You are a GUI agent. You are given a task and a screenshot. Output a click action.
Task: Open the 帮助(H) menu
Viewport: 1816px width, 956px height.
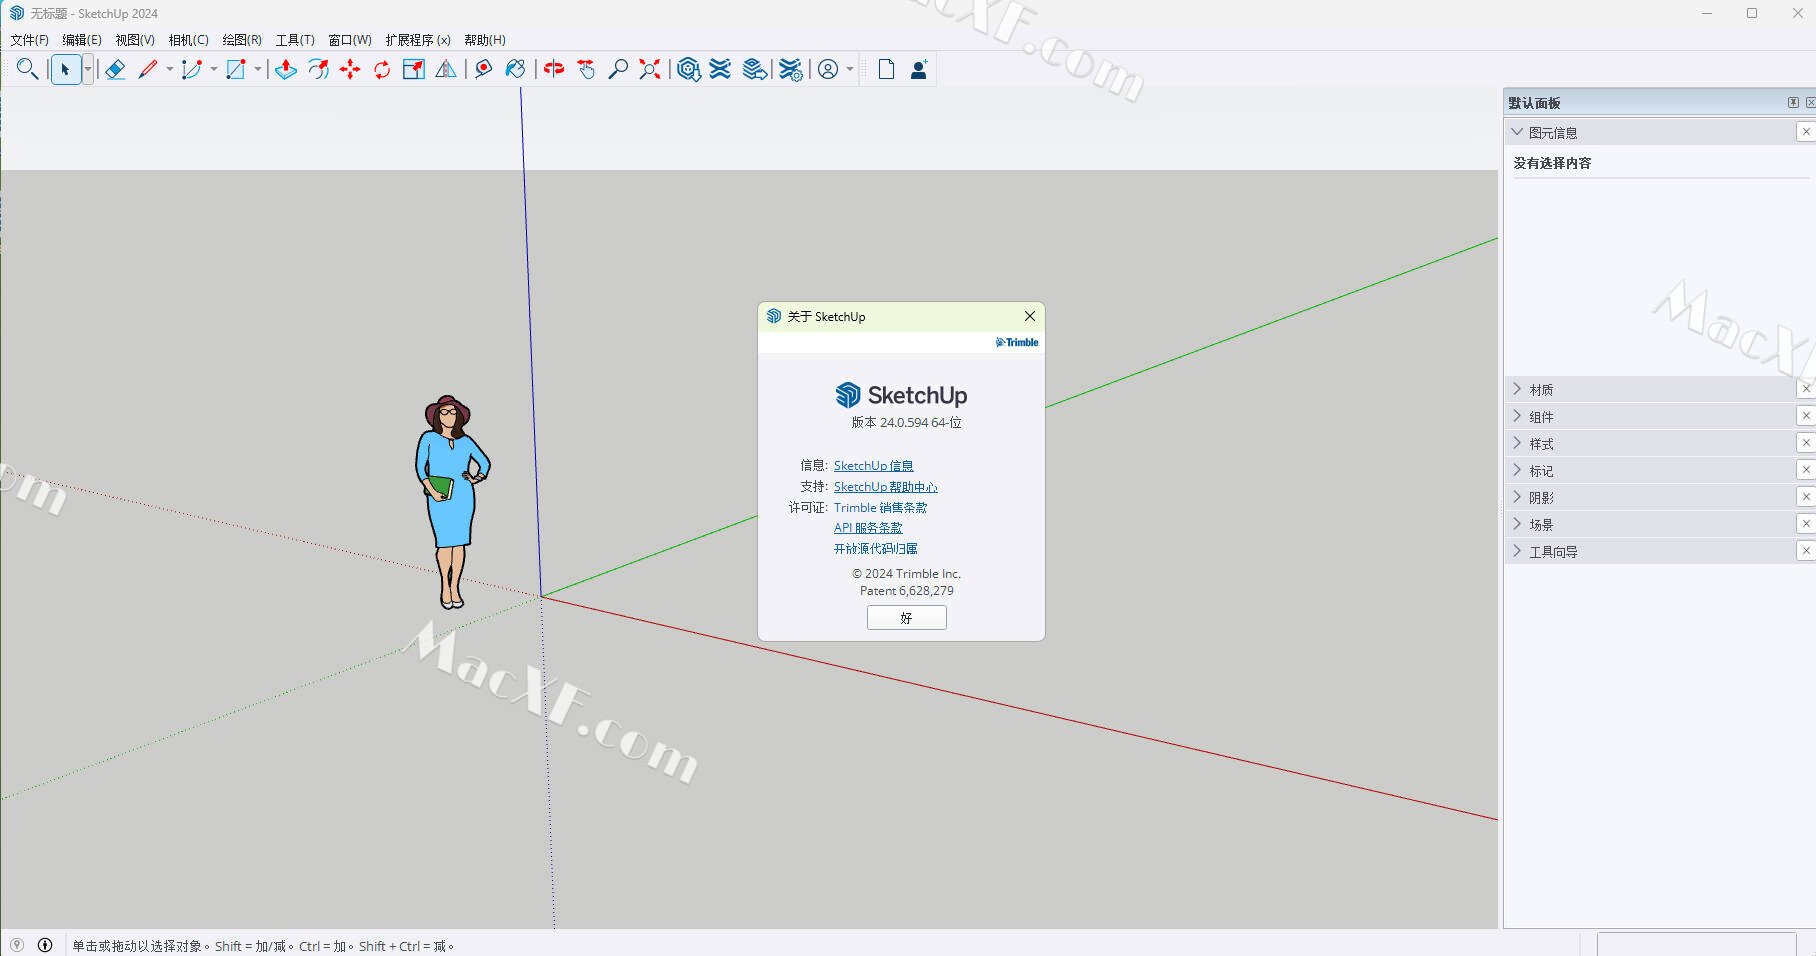point(485,40)
